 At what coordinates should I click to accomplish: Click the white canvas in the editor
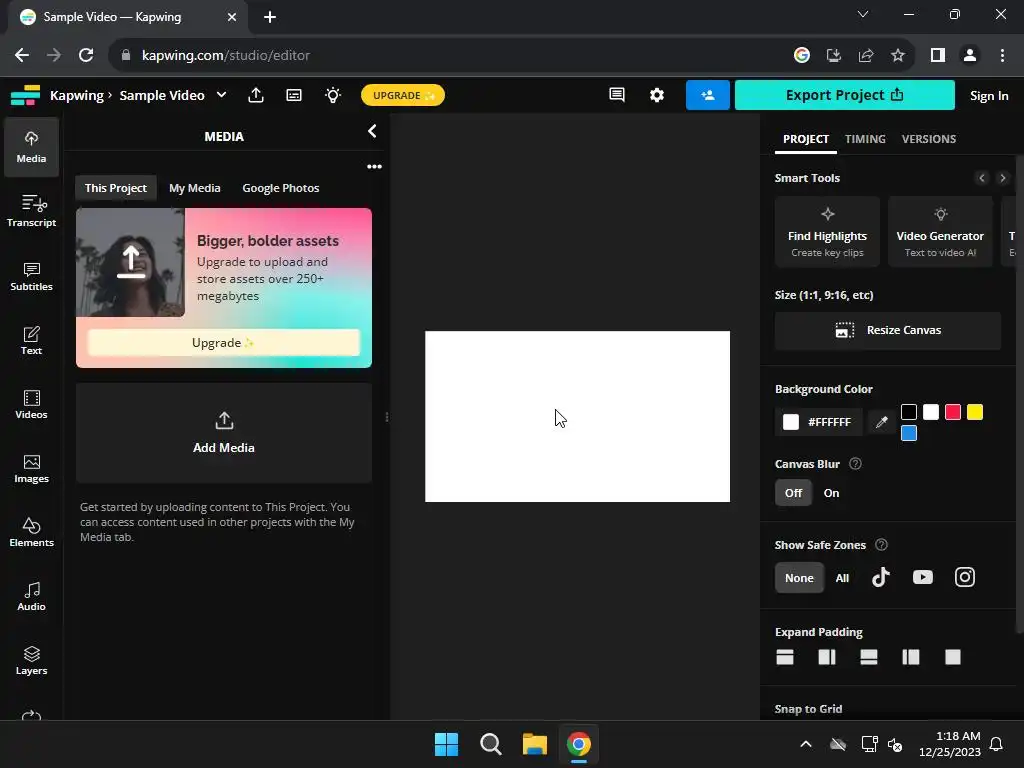(x=577, y=417)
